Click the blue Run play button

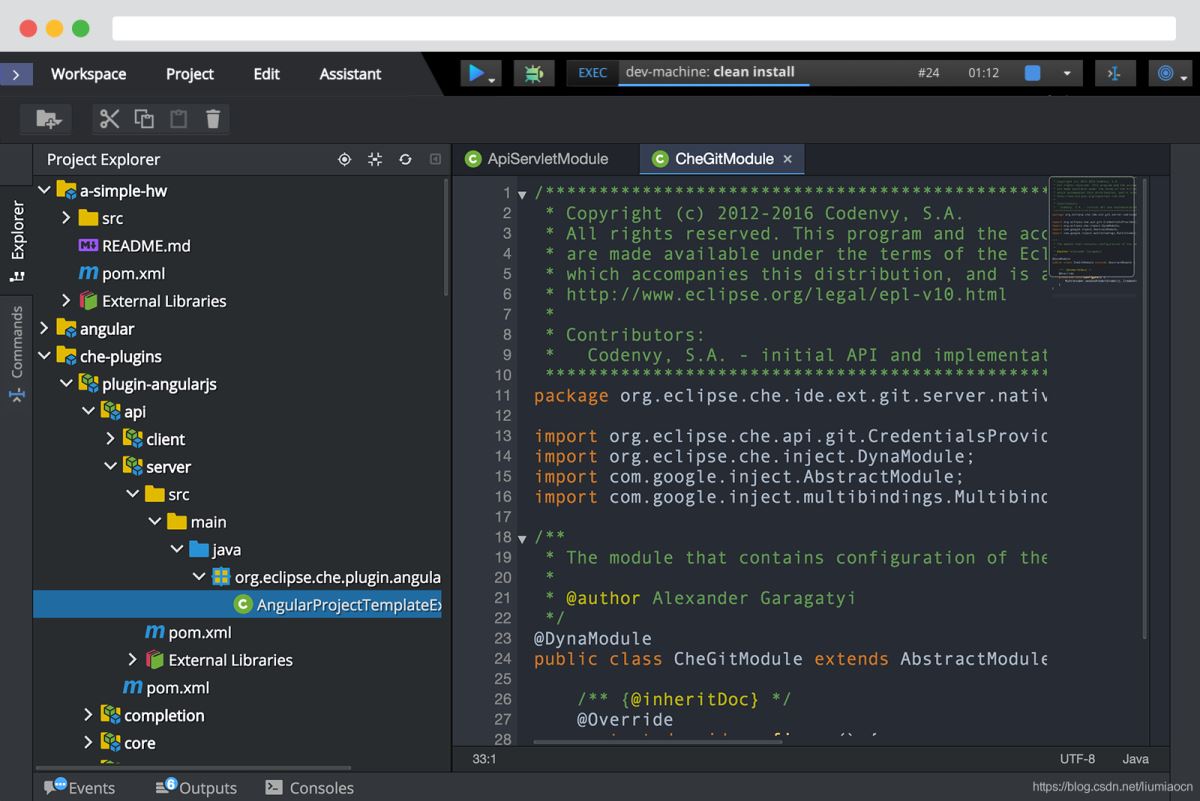coord(476,73)
